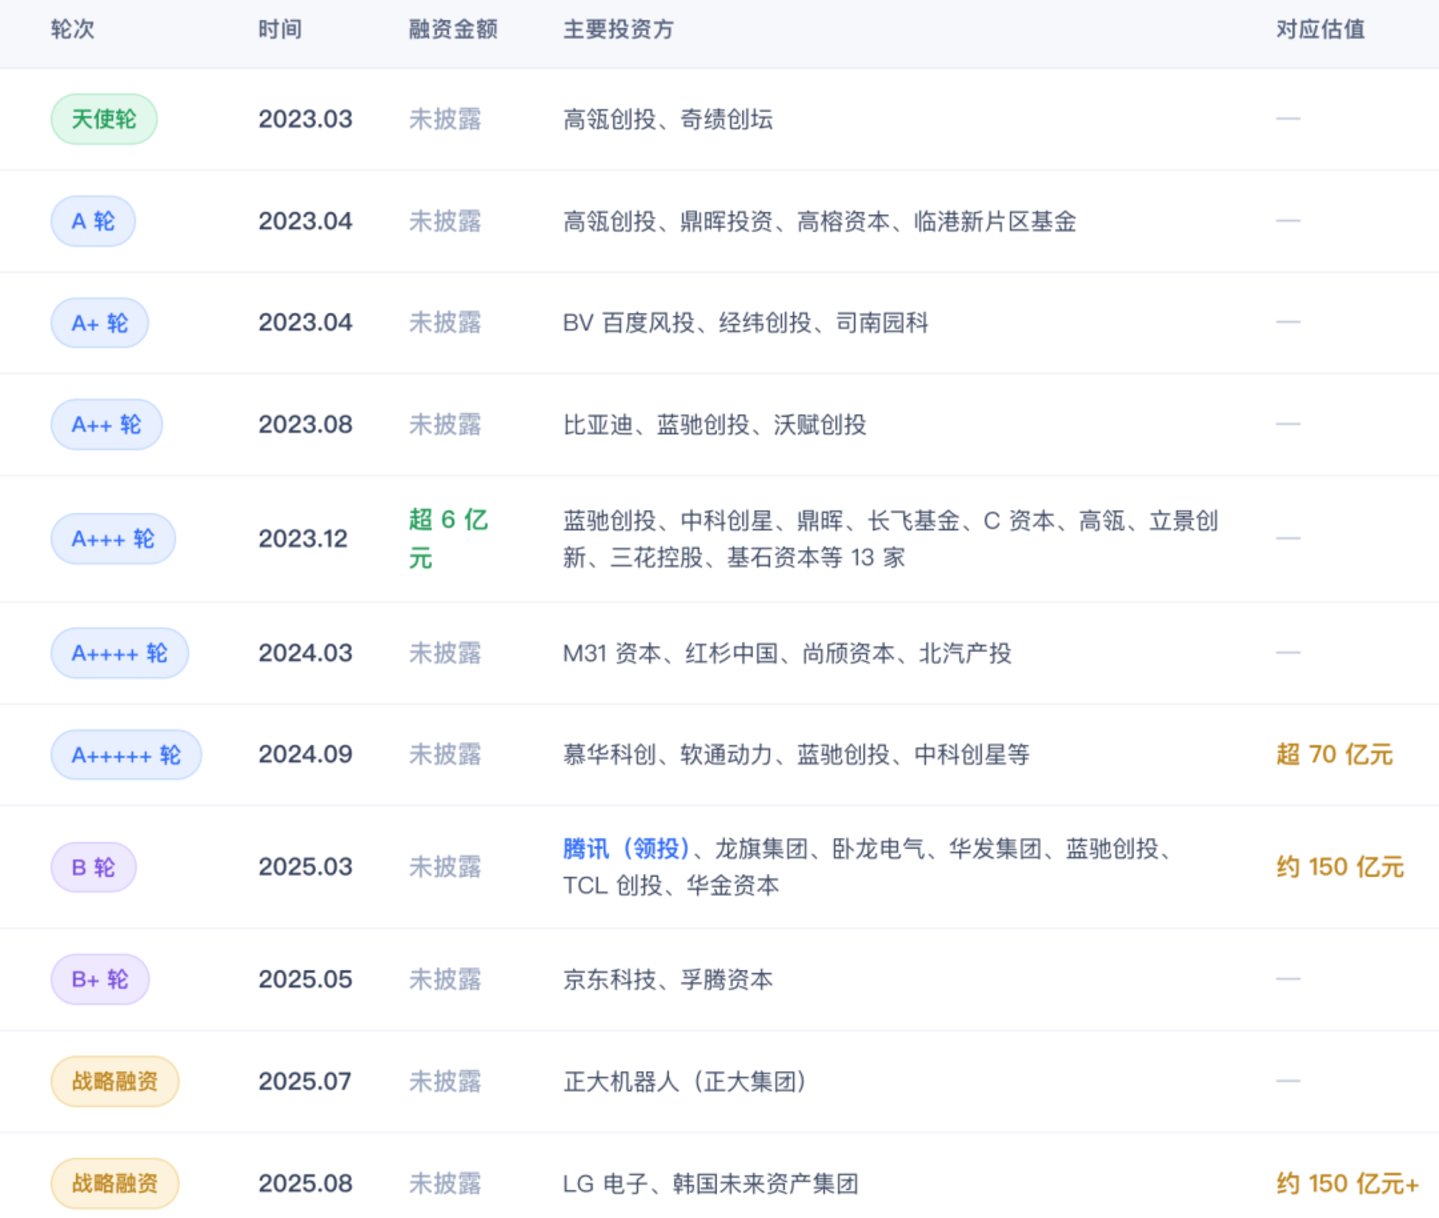The height and width of the screenshot is (1218, 1439).
Task: Click the 时间 column header
Action: point(280,29)
